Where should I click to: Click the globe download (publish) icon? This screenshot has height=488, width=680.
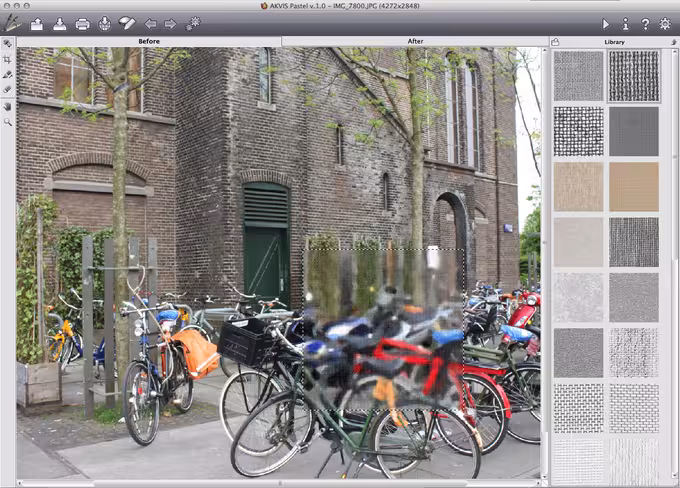tap(105, 24)
